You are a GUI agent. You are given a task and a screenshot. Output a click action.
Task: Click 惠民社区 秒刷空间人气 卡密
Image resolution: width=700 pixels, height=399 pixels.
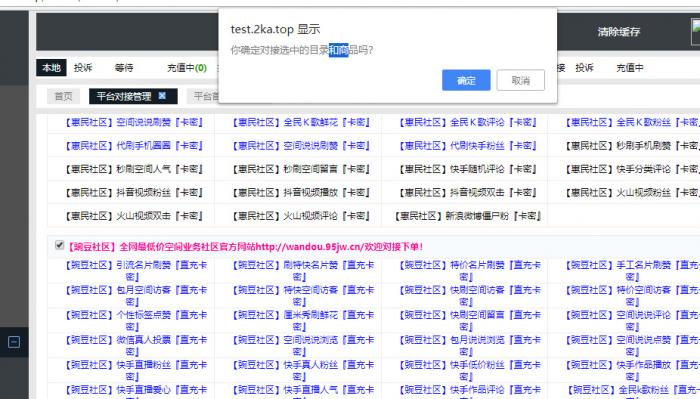tap(134, 169)
